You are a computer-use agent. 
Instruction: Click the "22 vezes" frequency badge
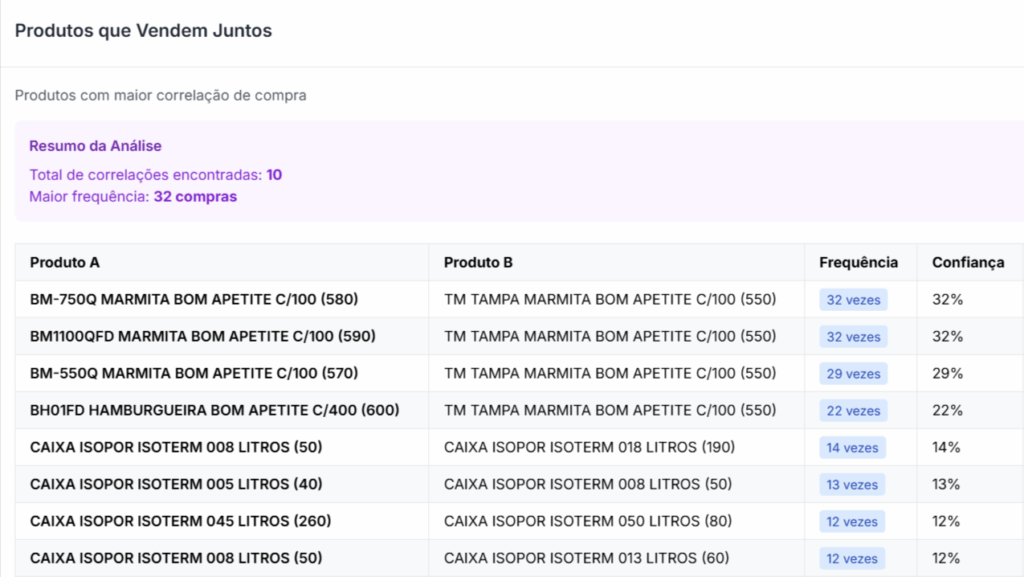(853, 411)
